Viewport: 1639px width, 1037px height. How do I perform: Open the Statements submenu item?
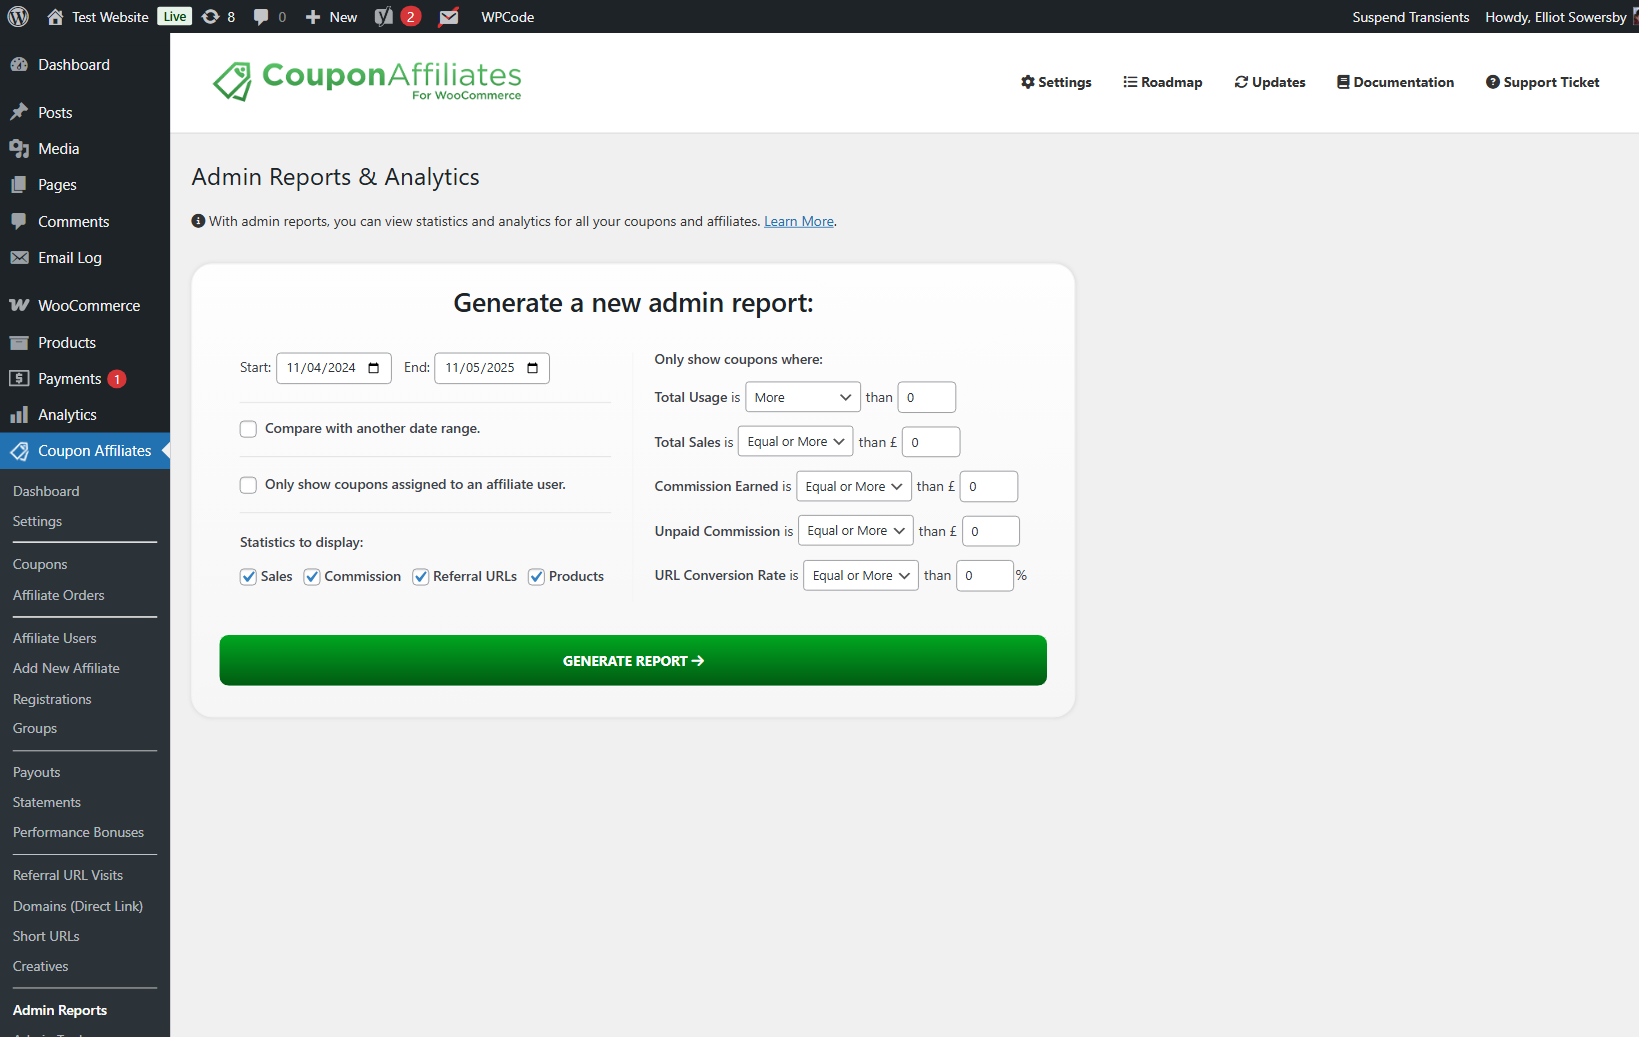click(x=47, y=802)
